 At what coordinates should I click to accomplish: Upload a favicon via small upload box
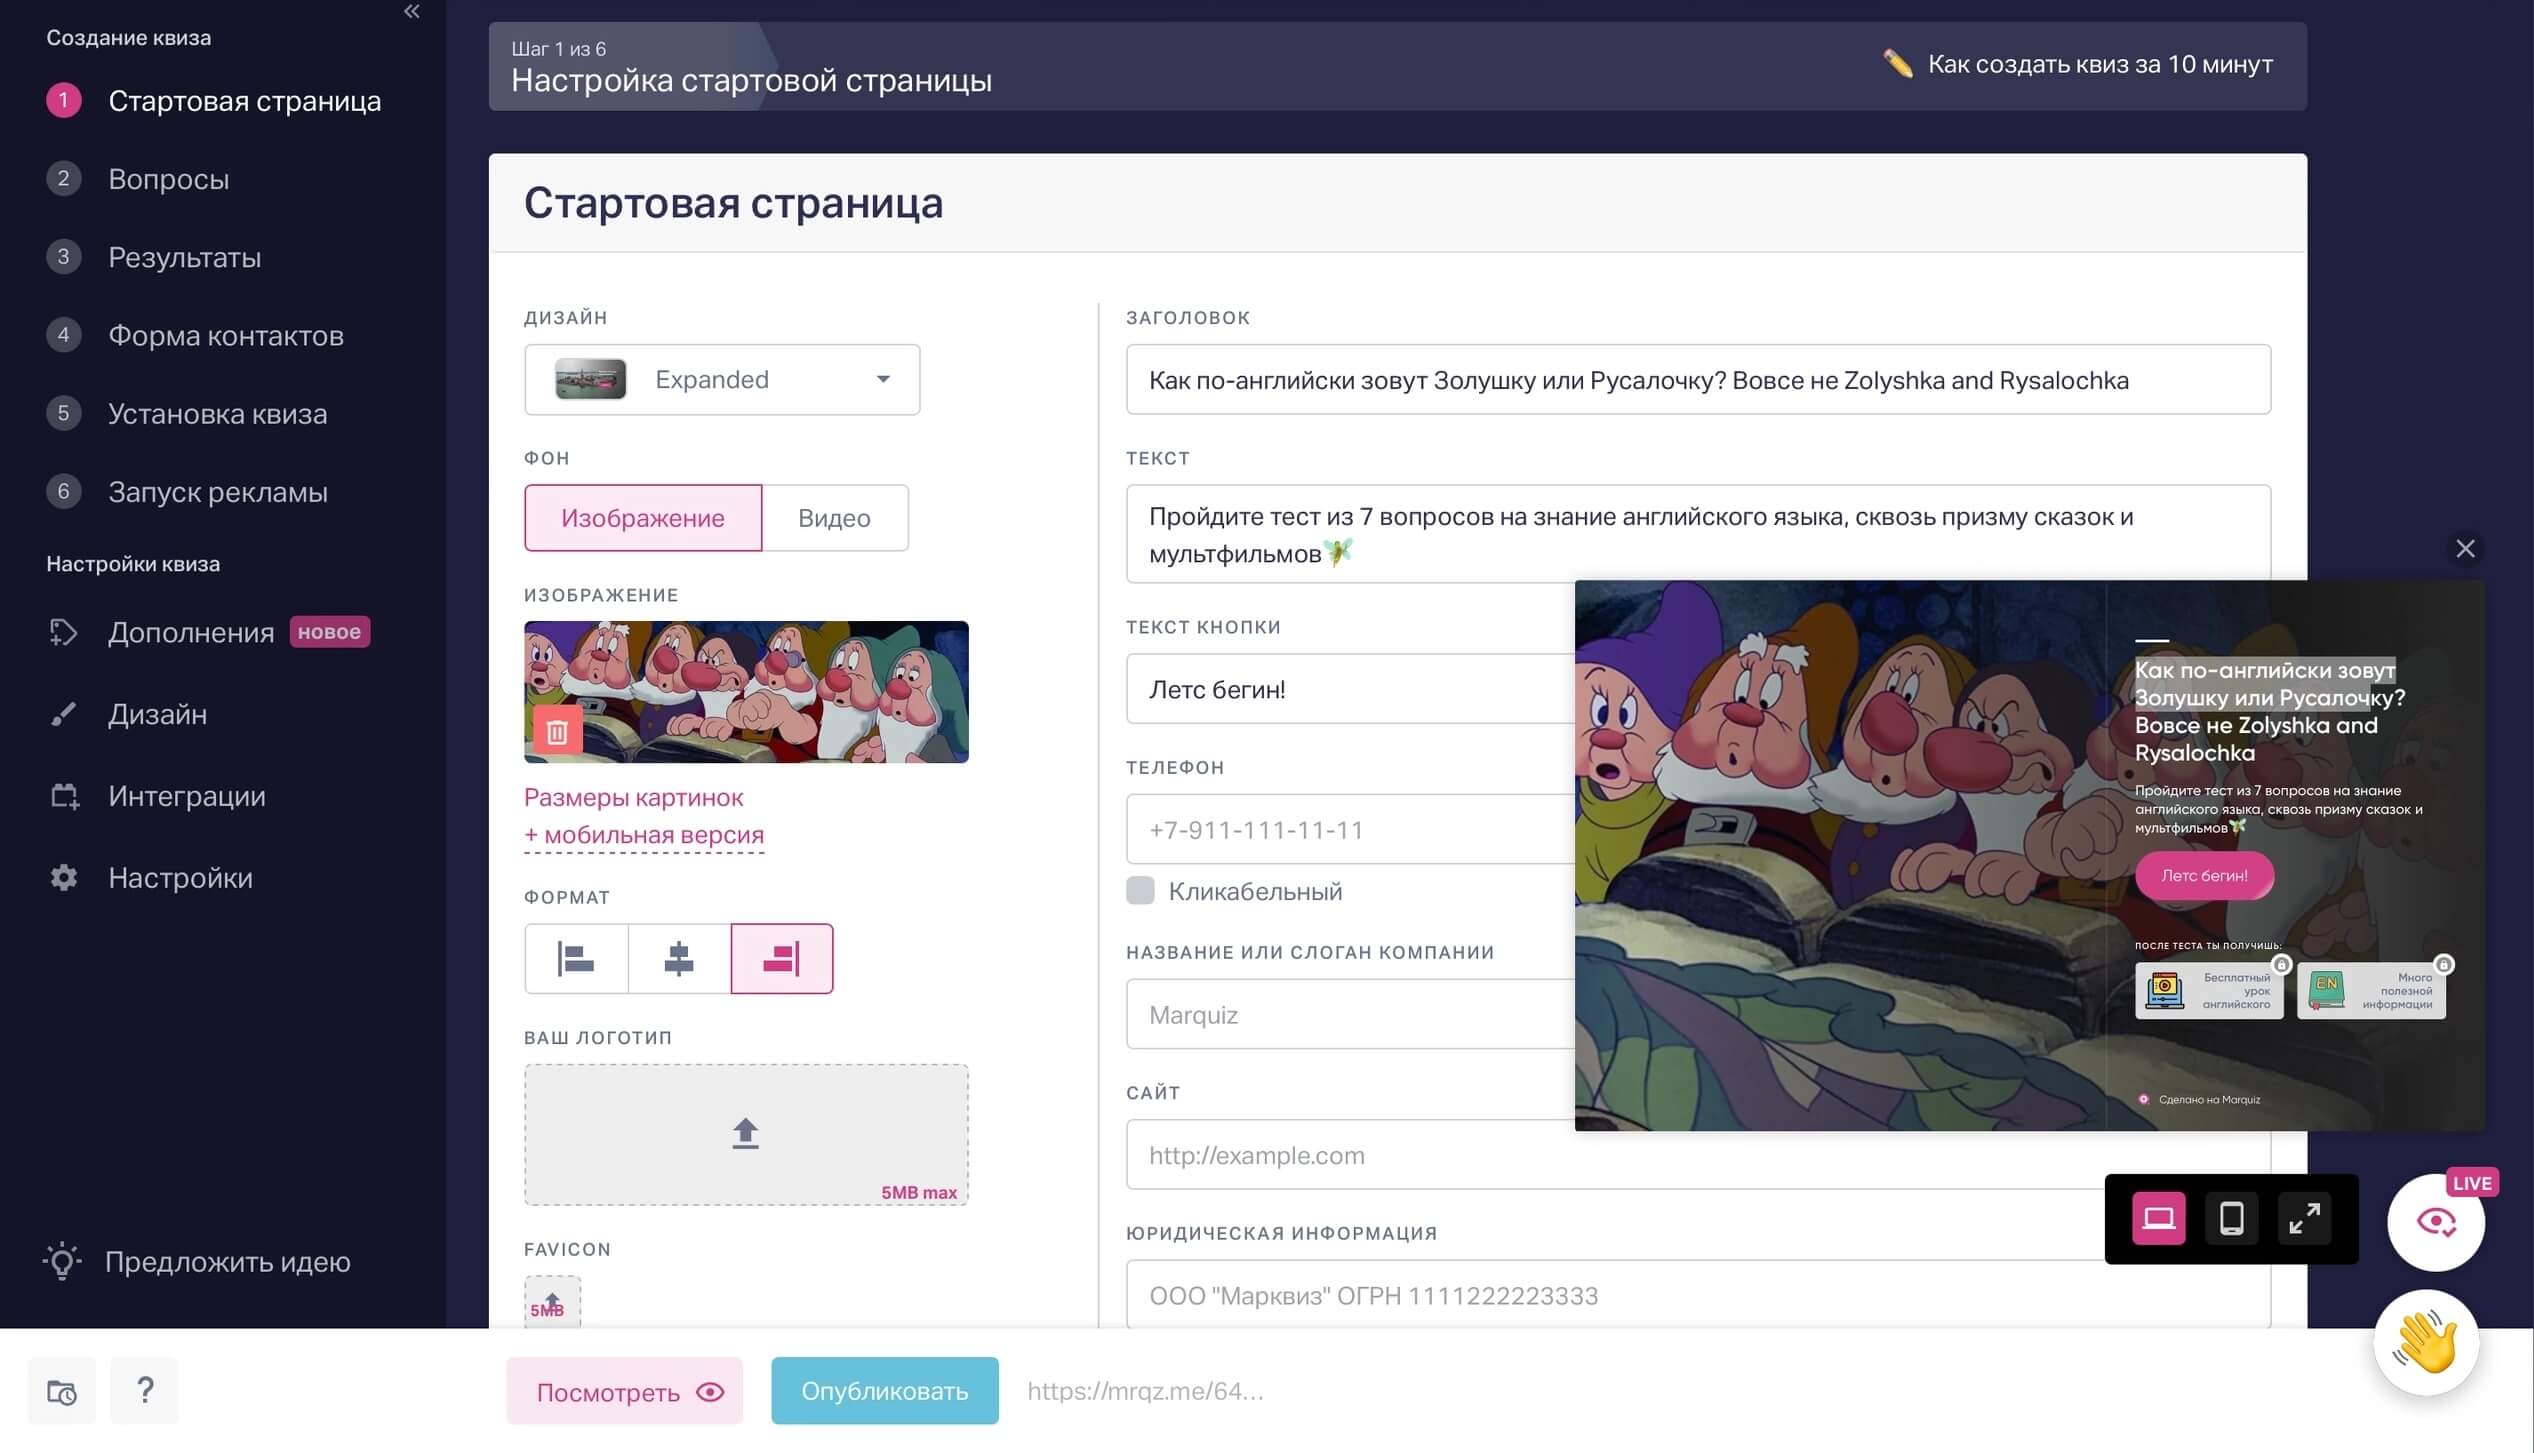[552, 1302]
